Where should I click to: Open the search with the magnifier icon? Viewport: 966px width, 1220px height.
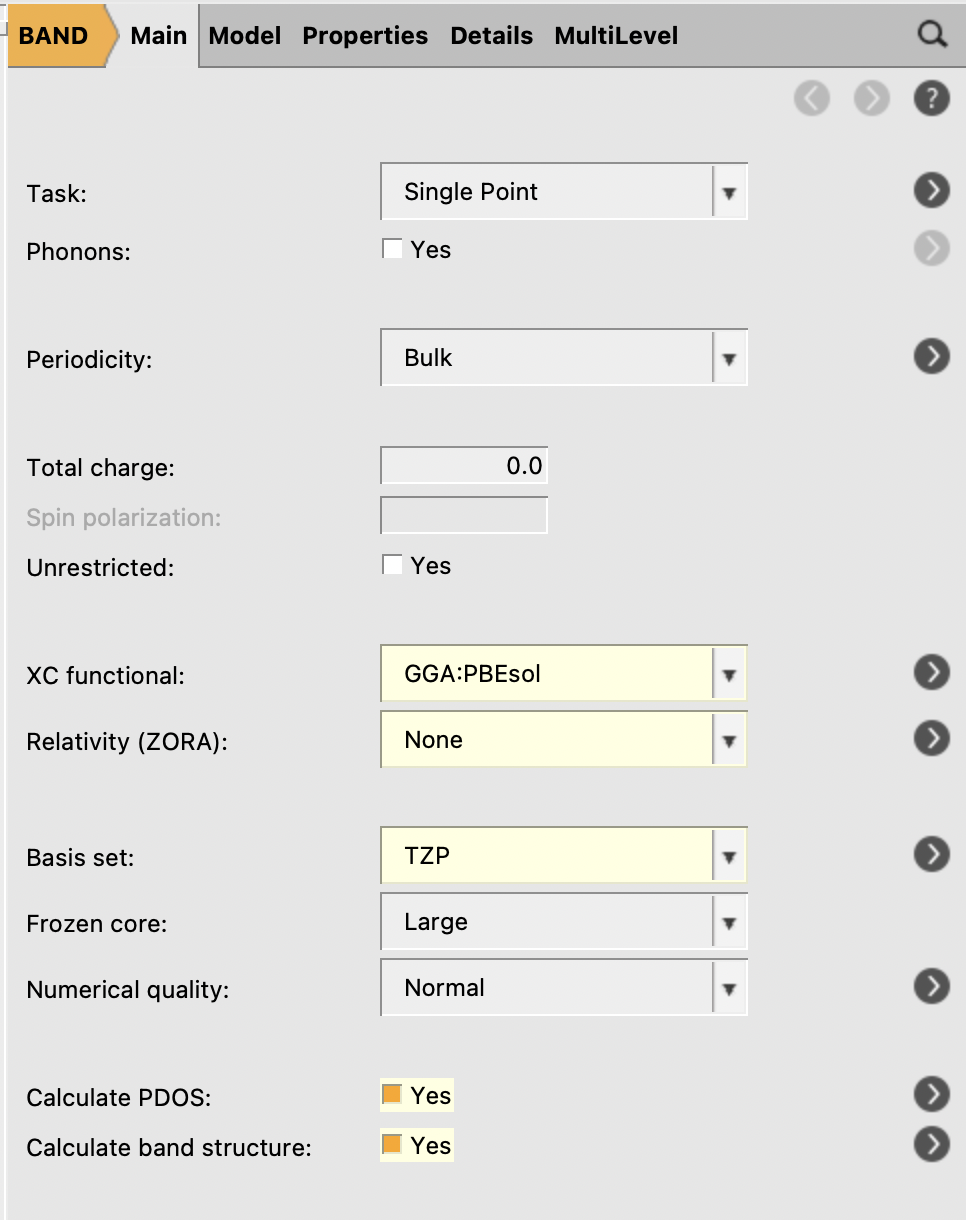(x=932, y=34)
